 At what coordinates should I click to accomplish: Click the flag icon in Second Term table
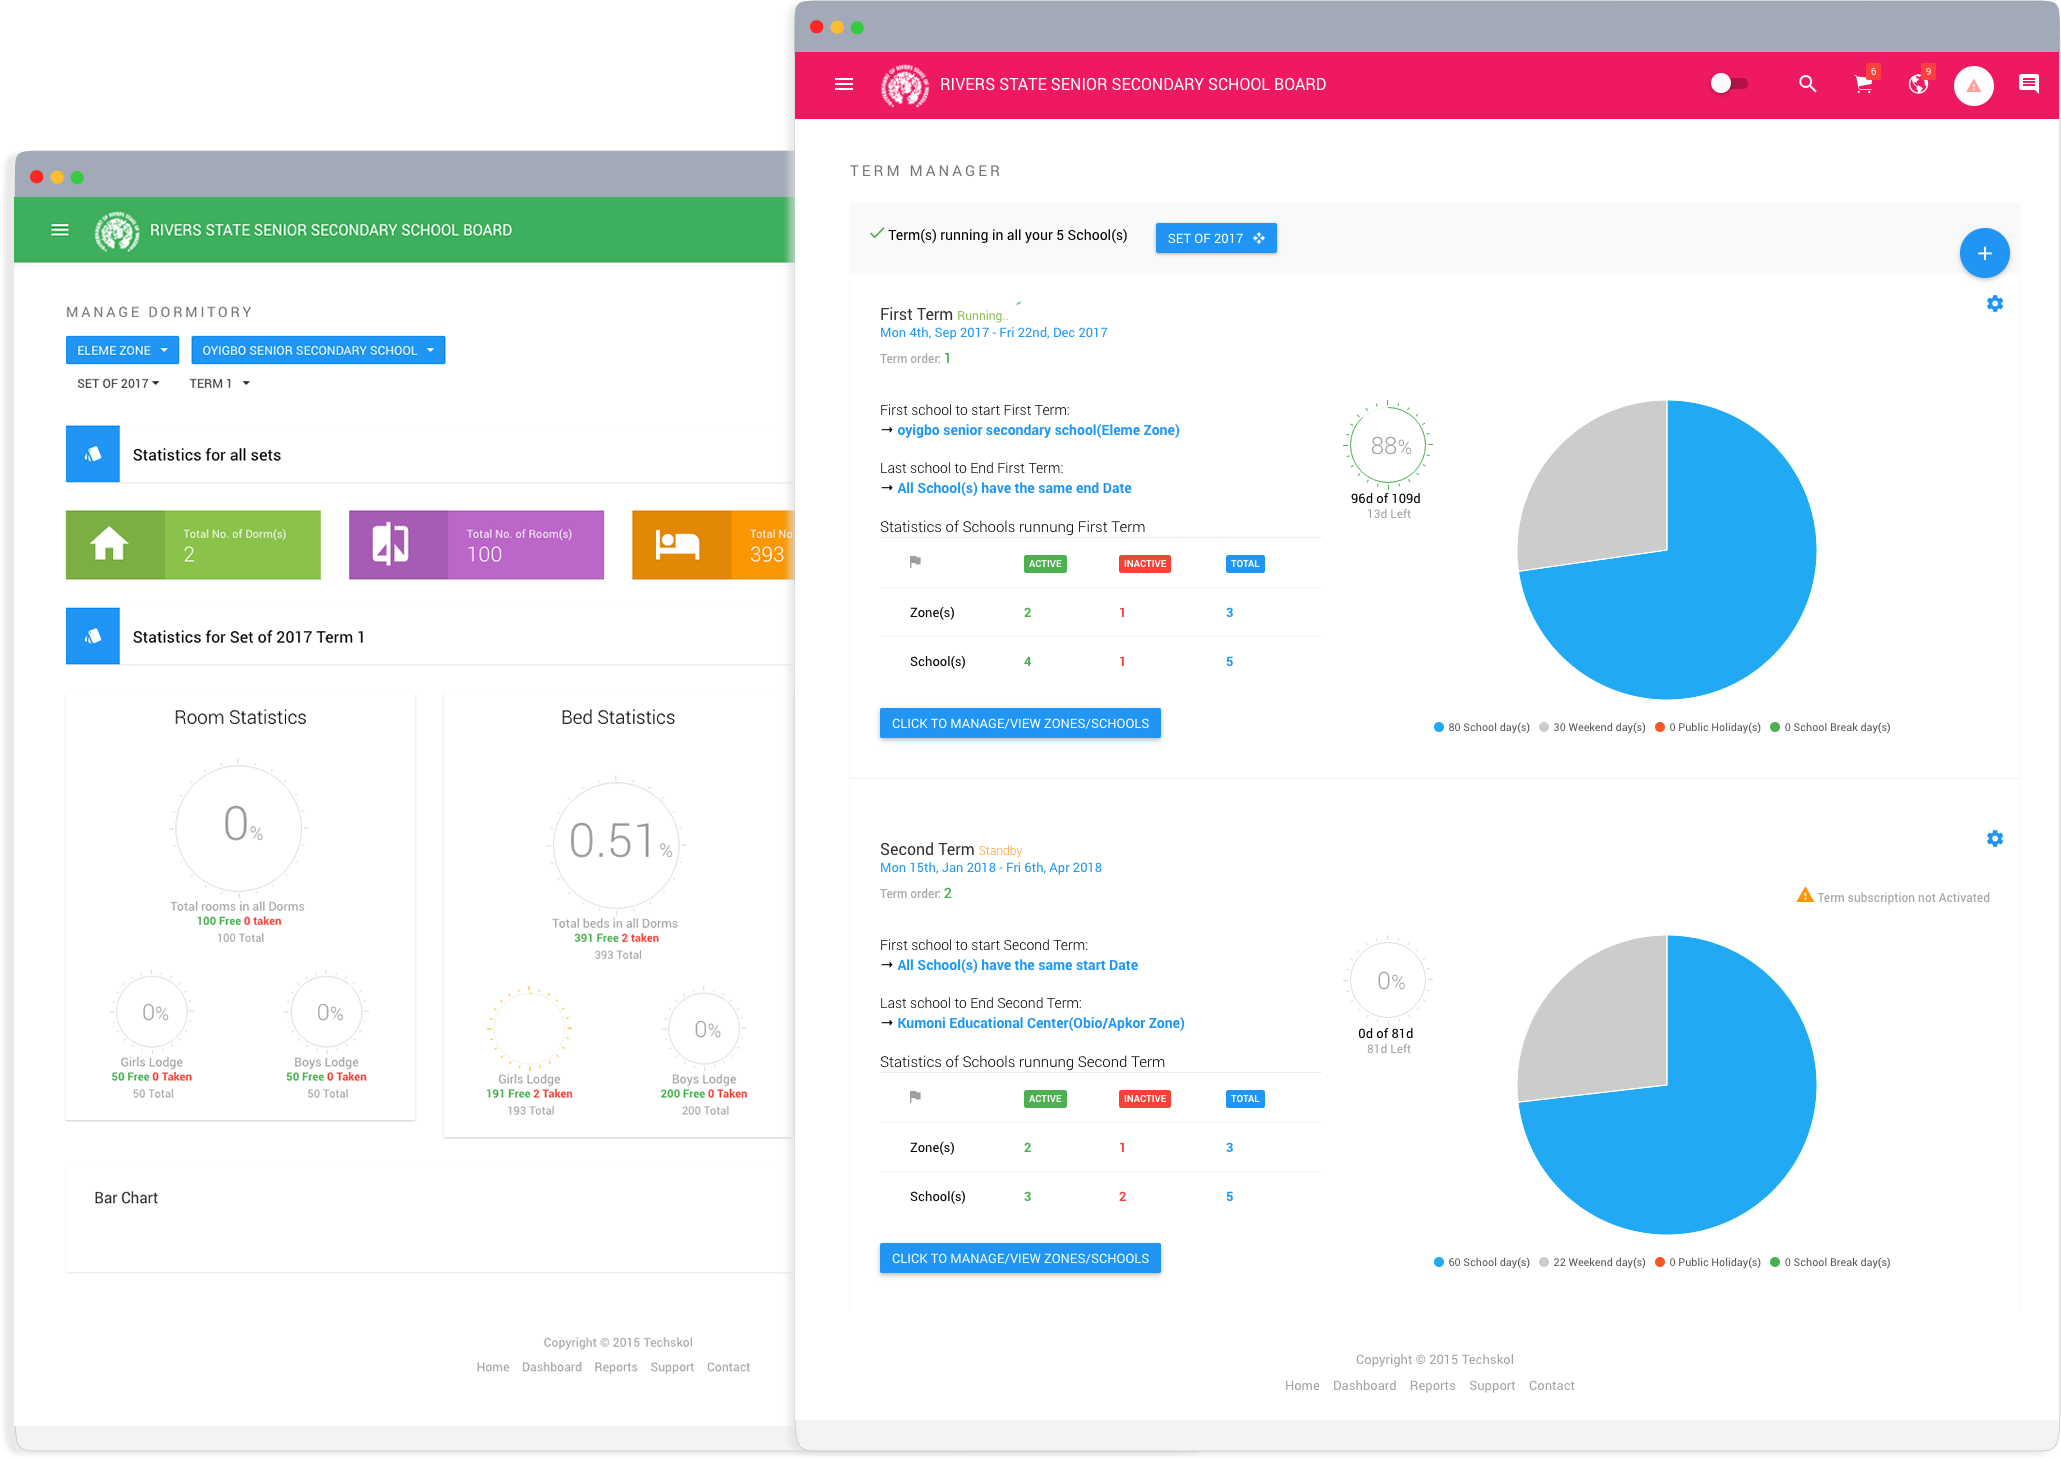[914, 1097]
